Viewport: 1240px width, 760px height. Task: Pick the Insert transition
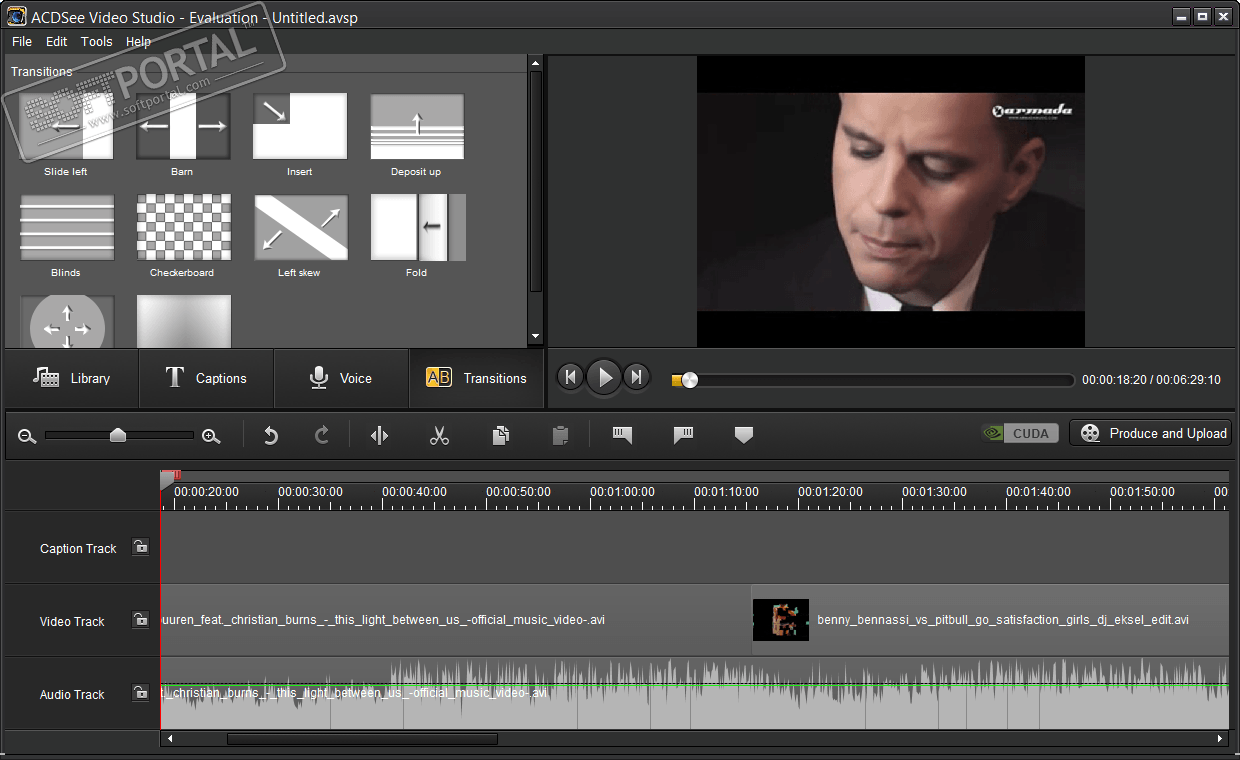(x=300, y=127)
